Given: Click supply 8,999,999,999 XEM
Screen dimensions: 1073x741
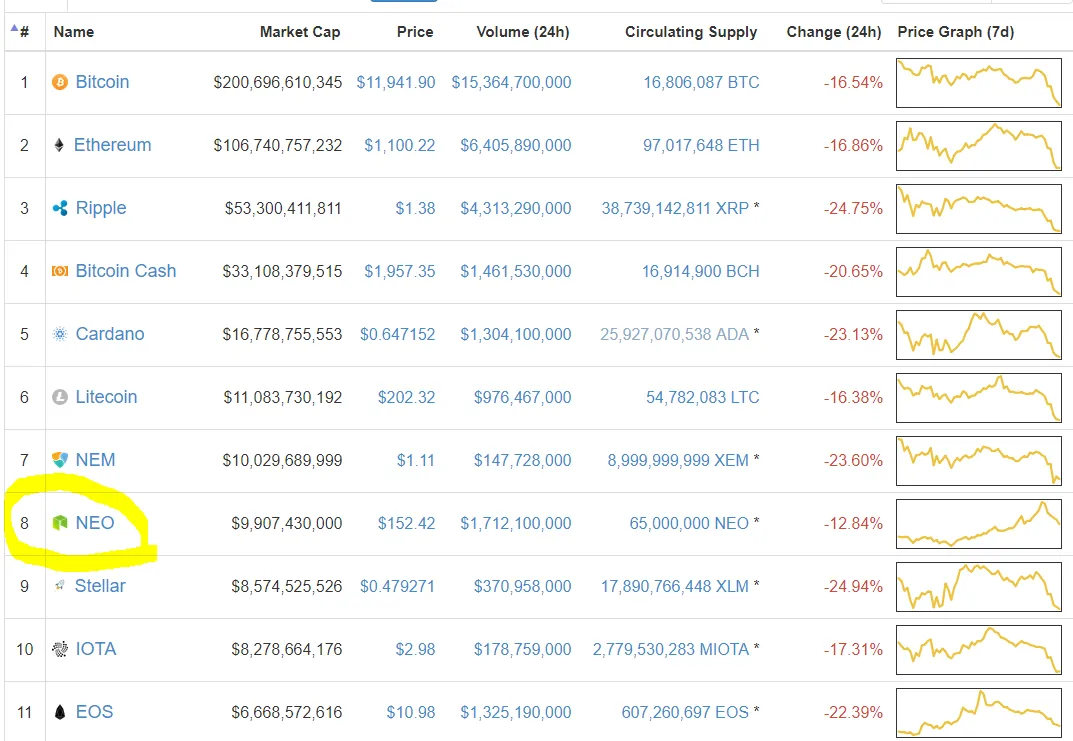Looking at the screenshot, I should click(678, 460).
